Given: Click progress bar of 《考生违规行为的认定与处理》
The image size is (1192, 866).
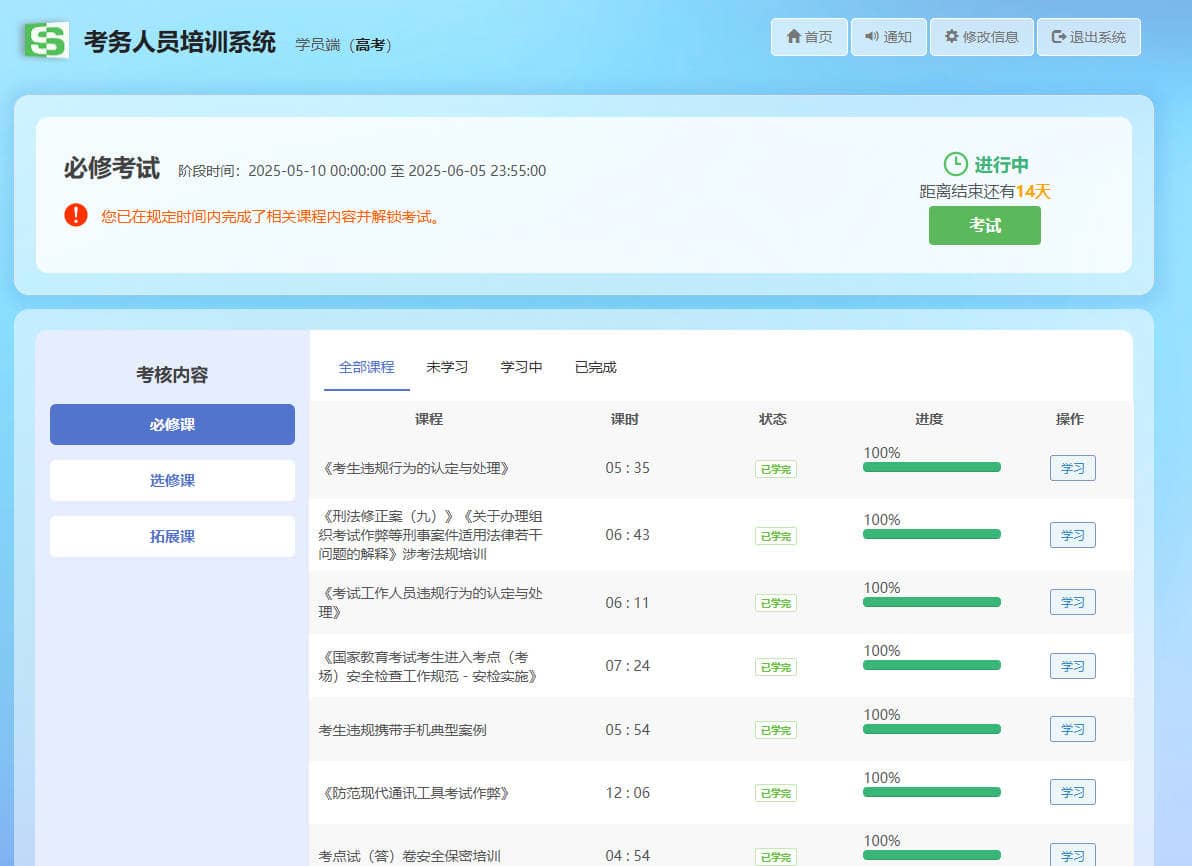Looking at the screenshot, I should [x=931, y=467].
